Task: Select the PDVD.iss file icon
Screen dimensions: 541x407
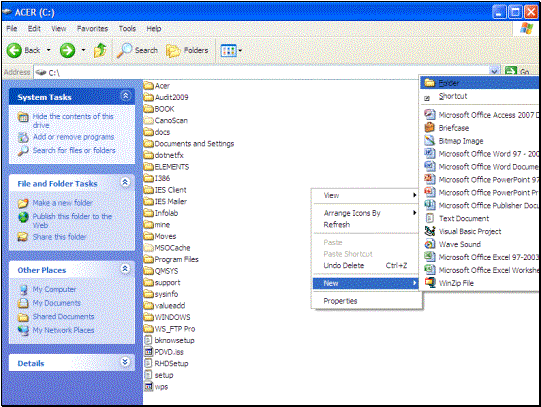Action: (148, 352)
